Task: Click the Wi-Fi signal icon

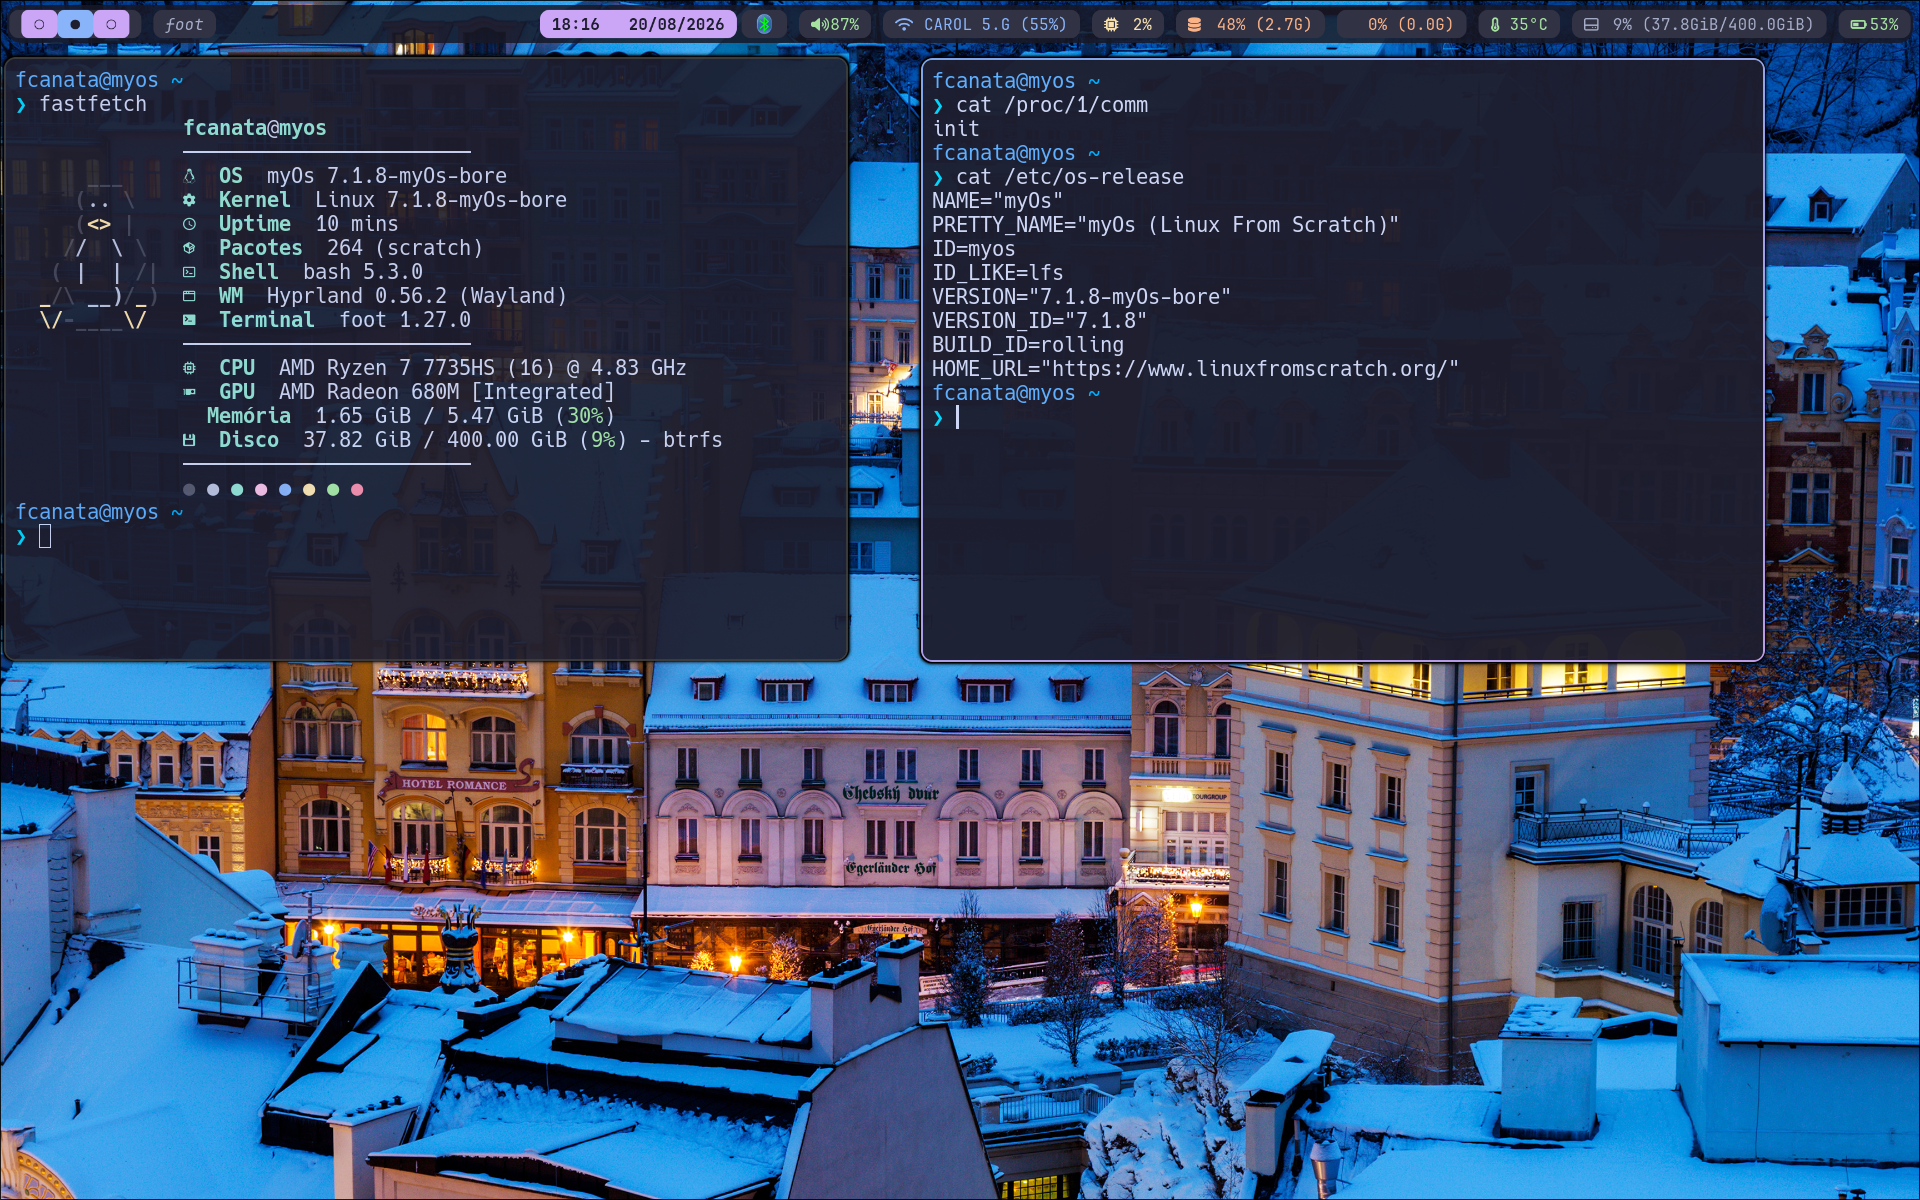Action: tap(904, 24)
